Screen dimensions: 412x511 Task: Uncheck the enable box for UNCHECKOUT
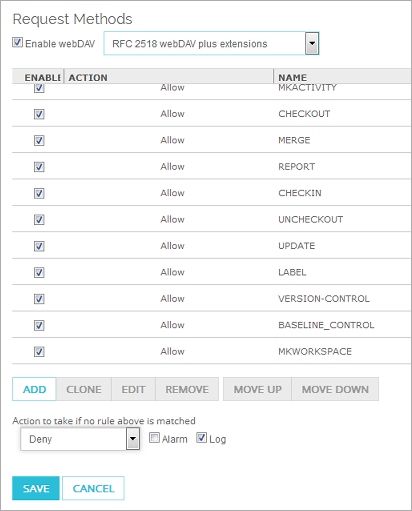39,220
